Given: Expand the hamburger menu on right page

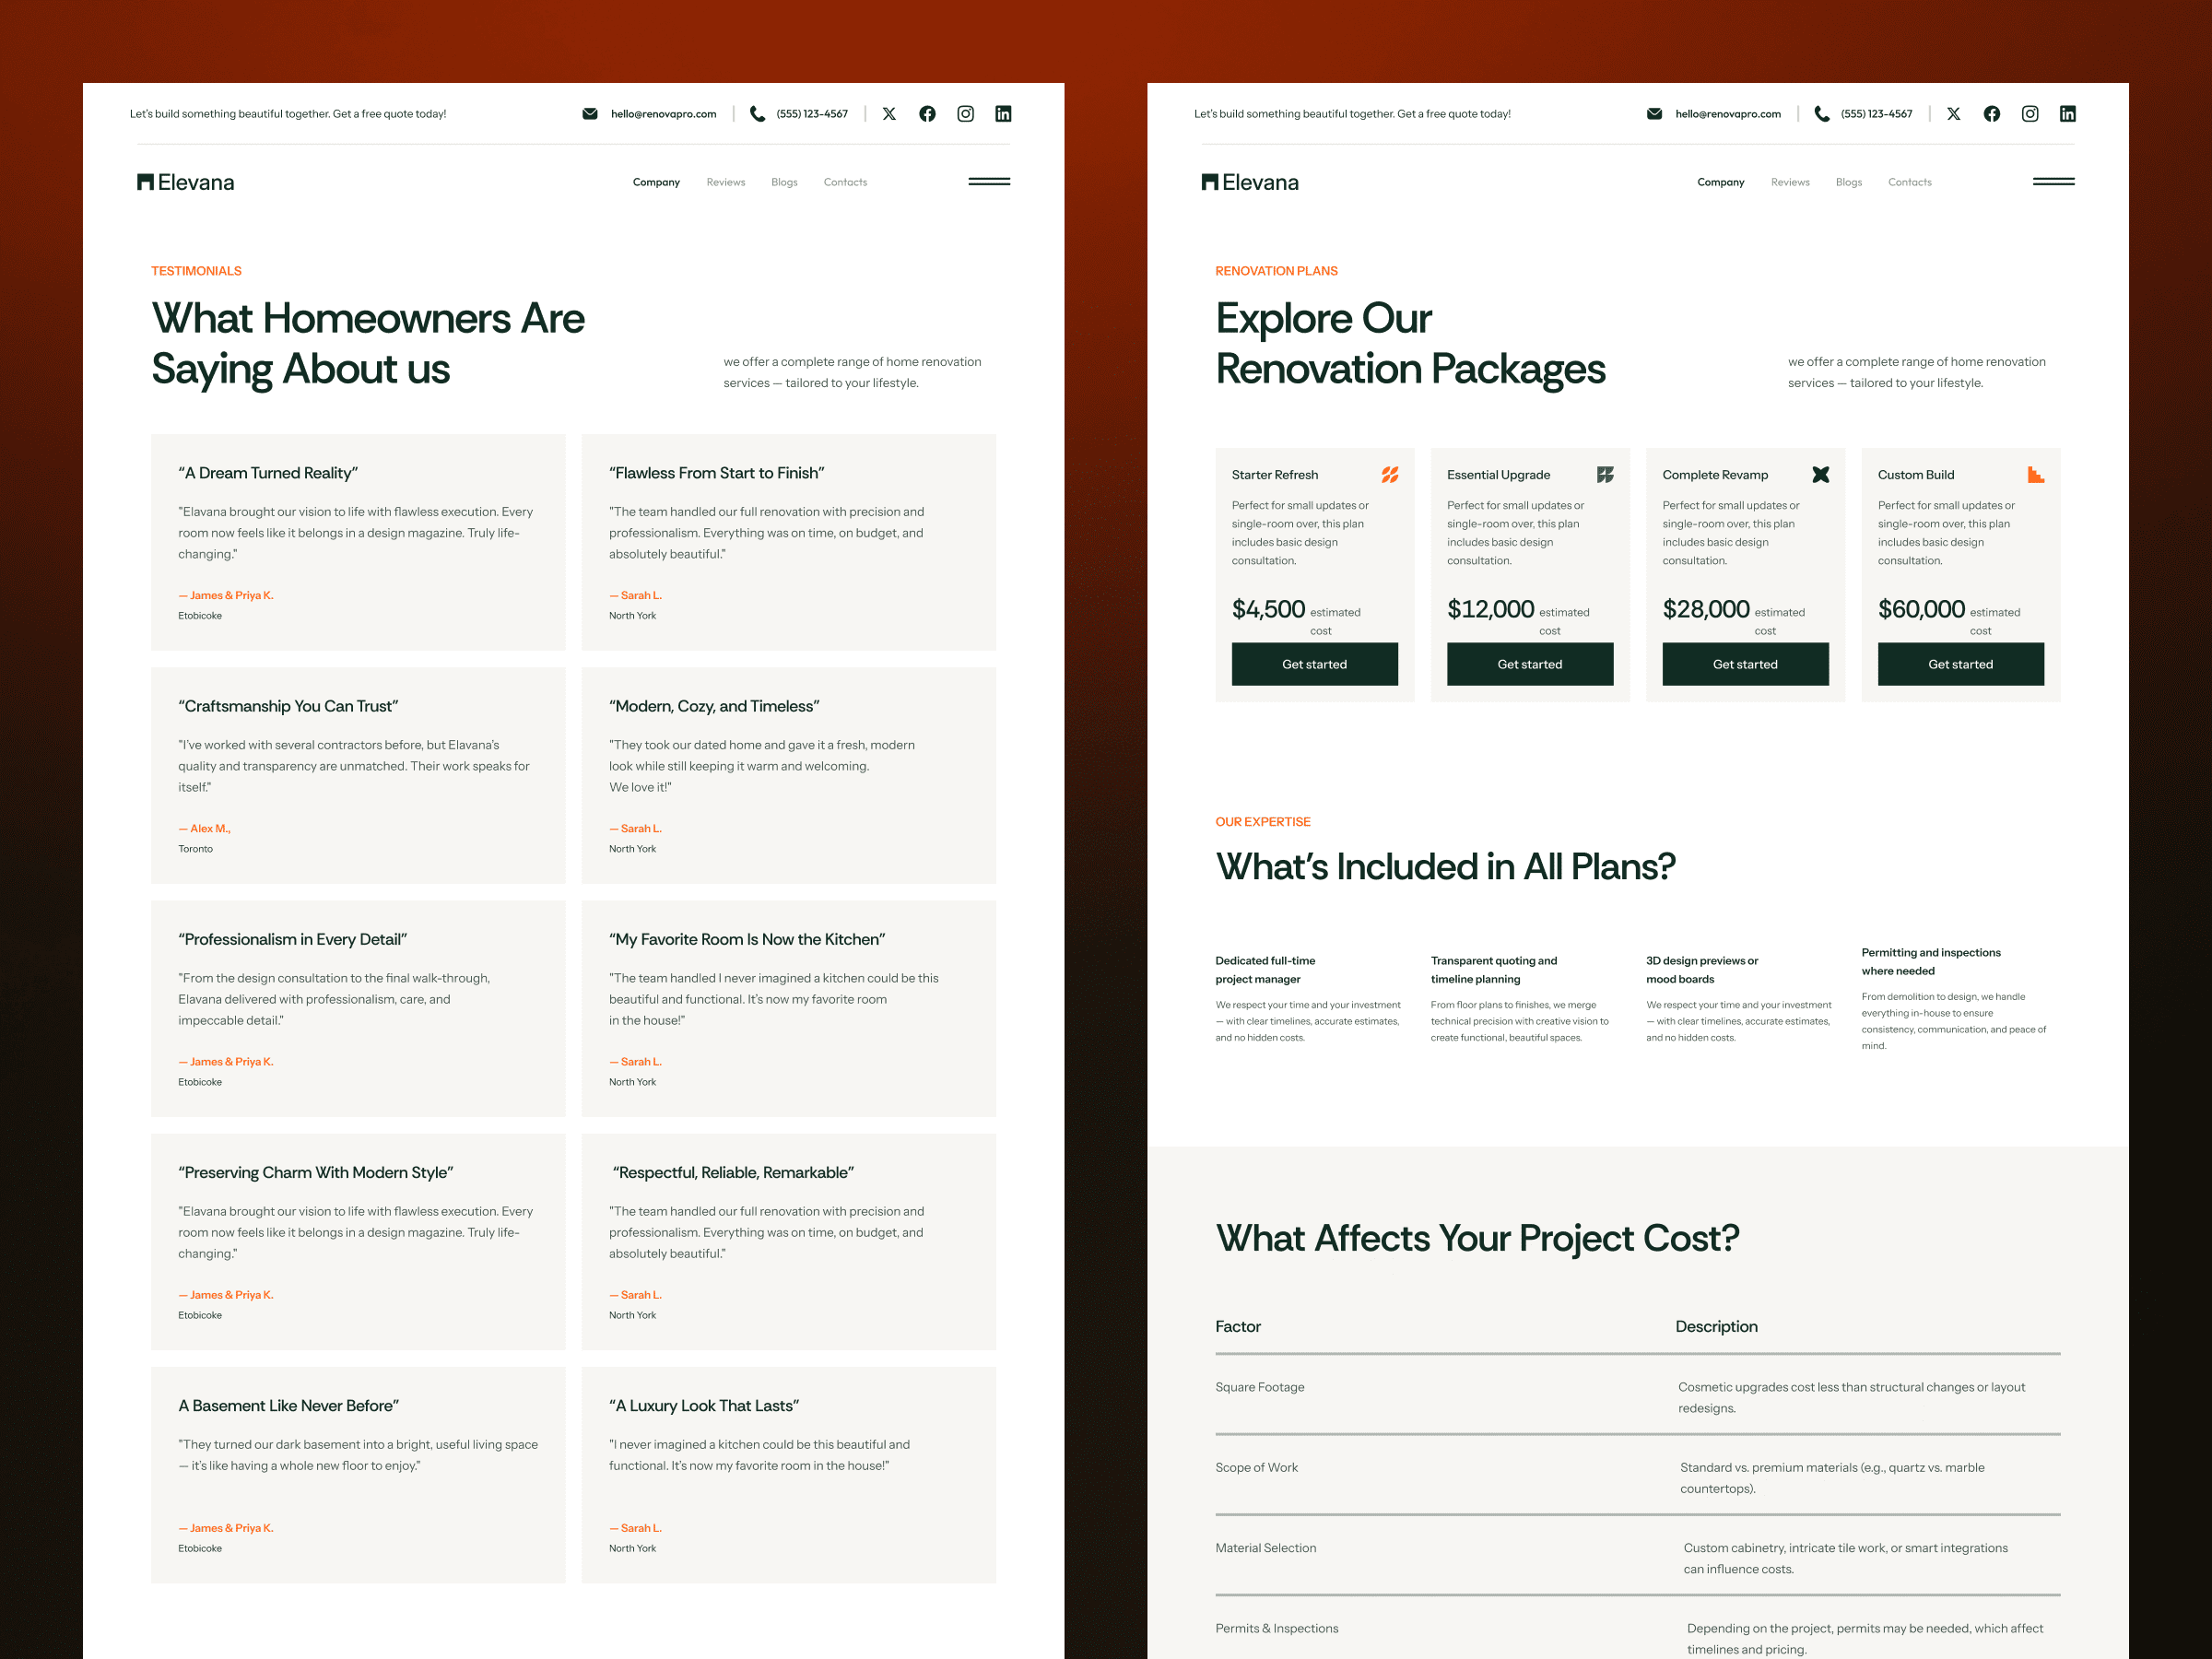Looking at the screenshot, I should click(x=2054, y=182).
